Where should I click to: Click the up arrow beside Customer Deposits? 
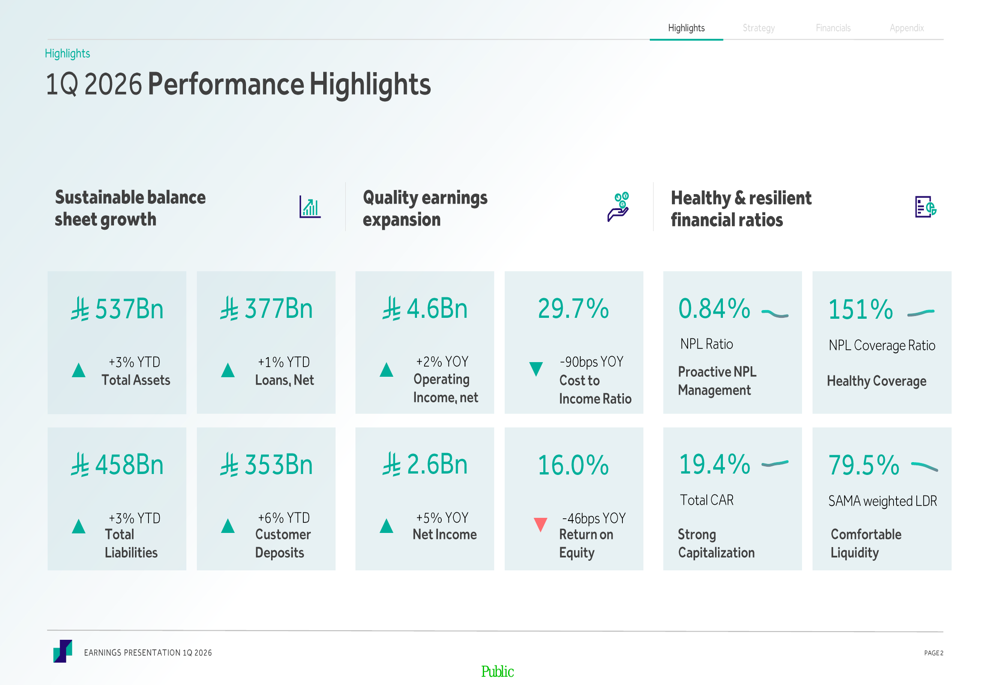(228, 526)
